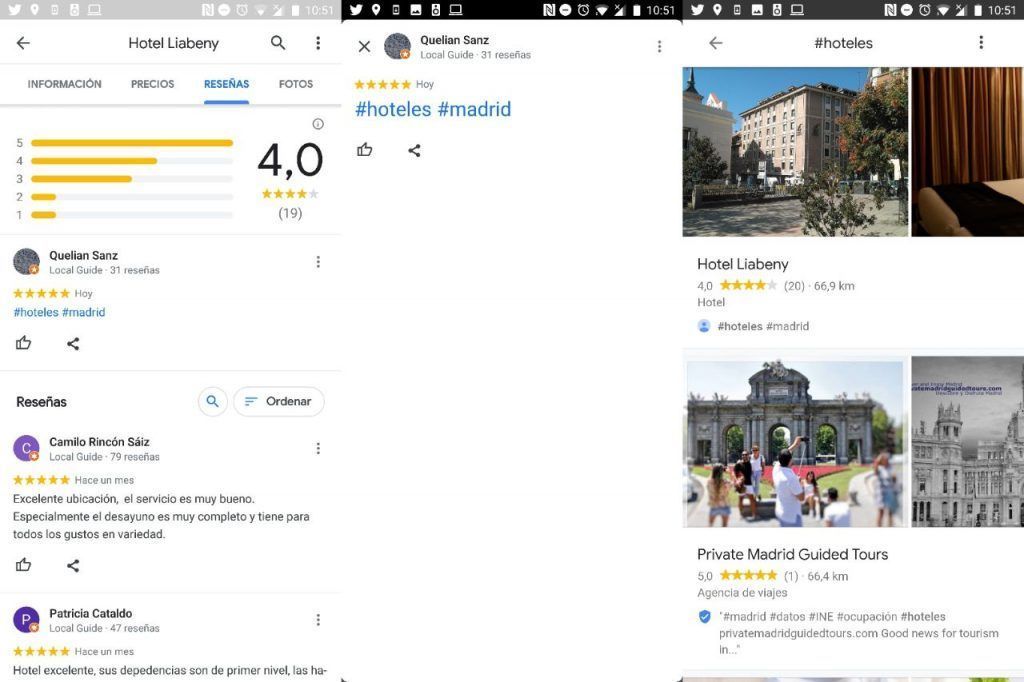Tap alarm clock icon in right status bar

pos(925,10)
